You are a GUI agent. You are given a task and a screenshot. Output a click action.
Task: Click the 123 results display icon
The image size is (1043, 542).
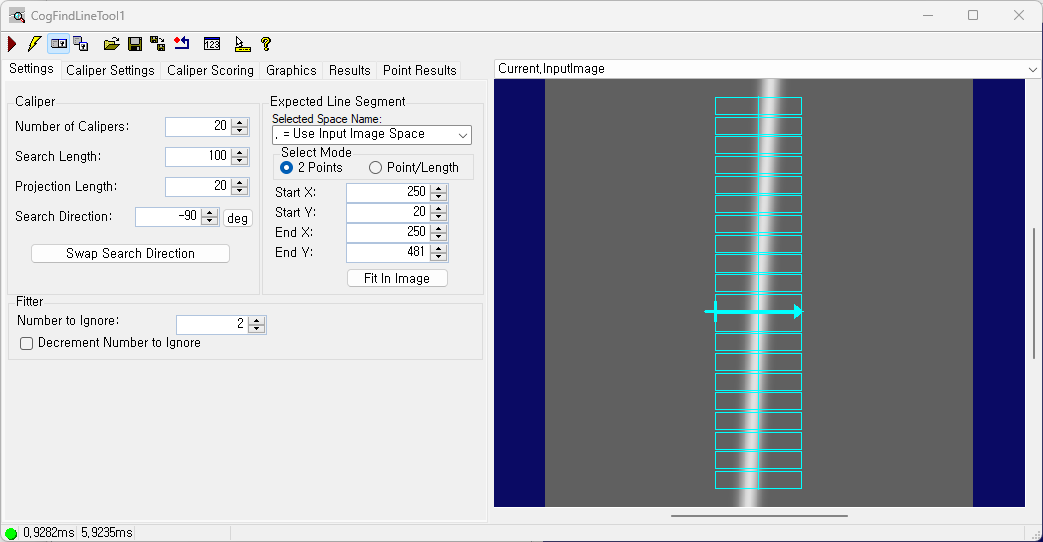coord(212,44)
